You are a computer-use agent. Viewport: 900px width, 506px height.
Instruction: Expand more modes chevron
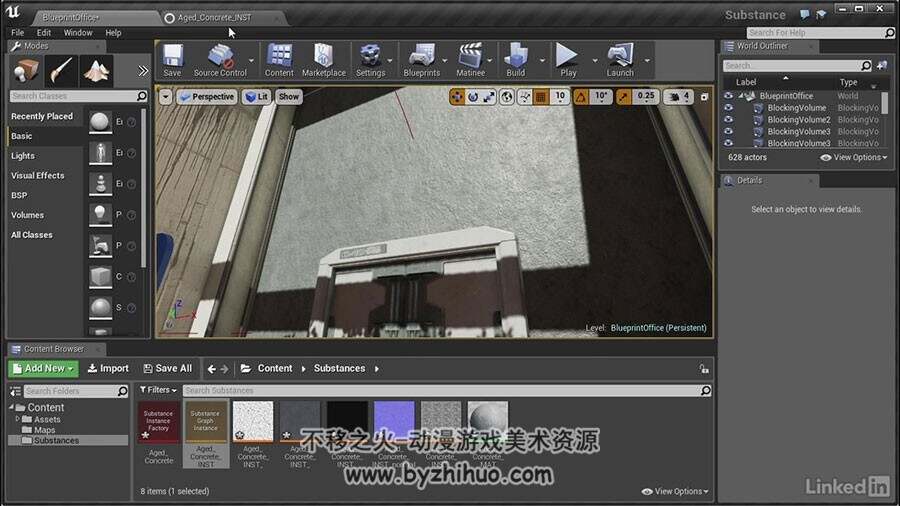[x=142, y=71]
